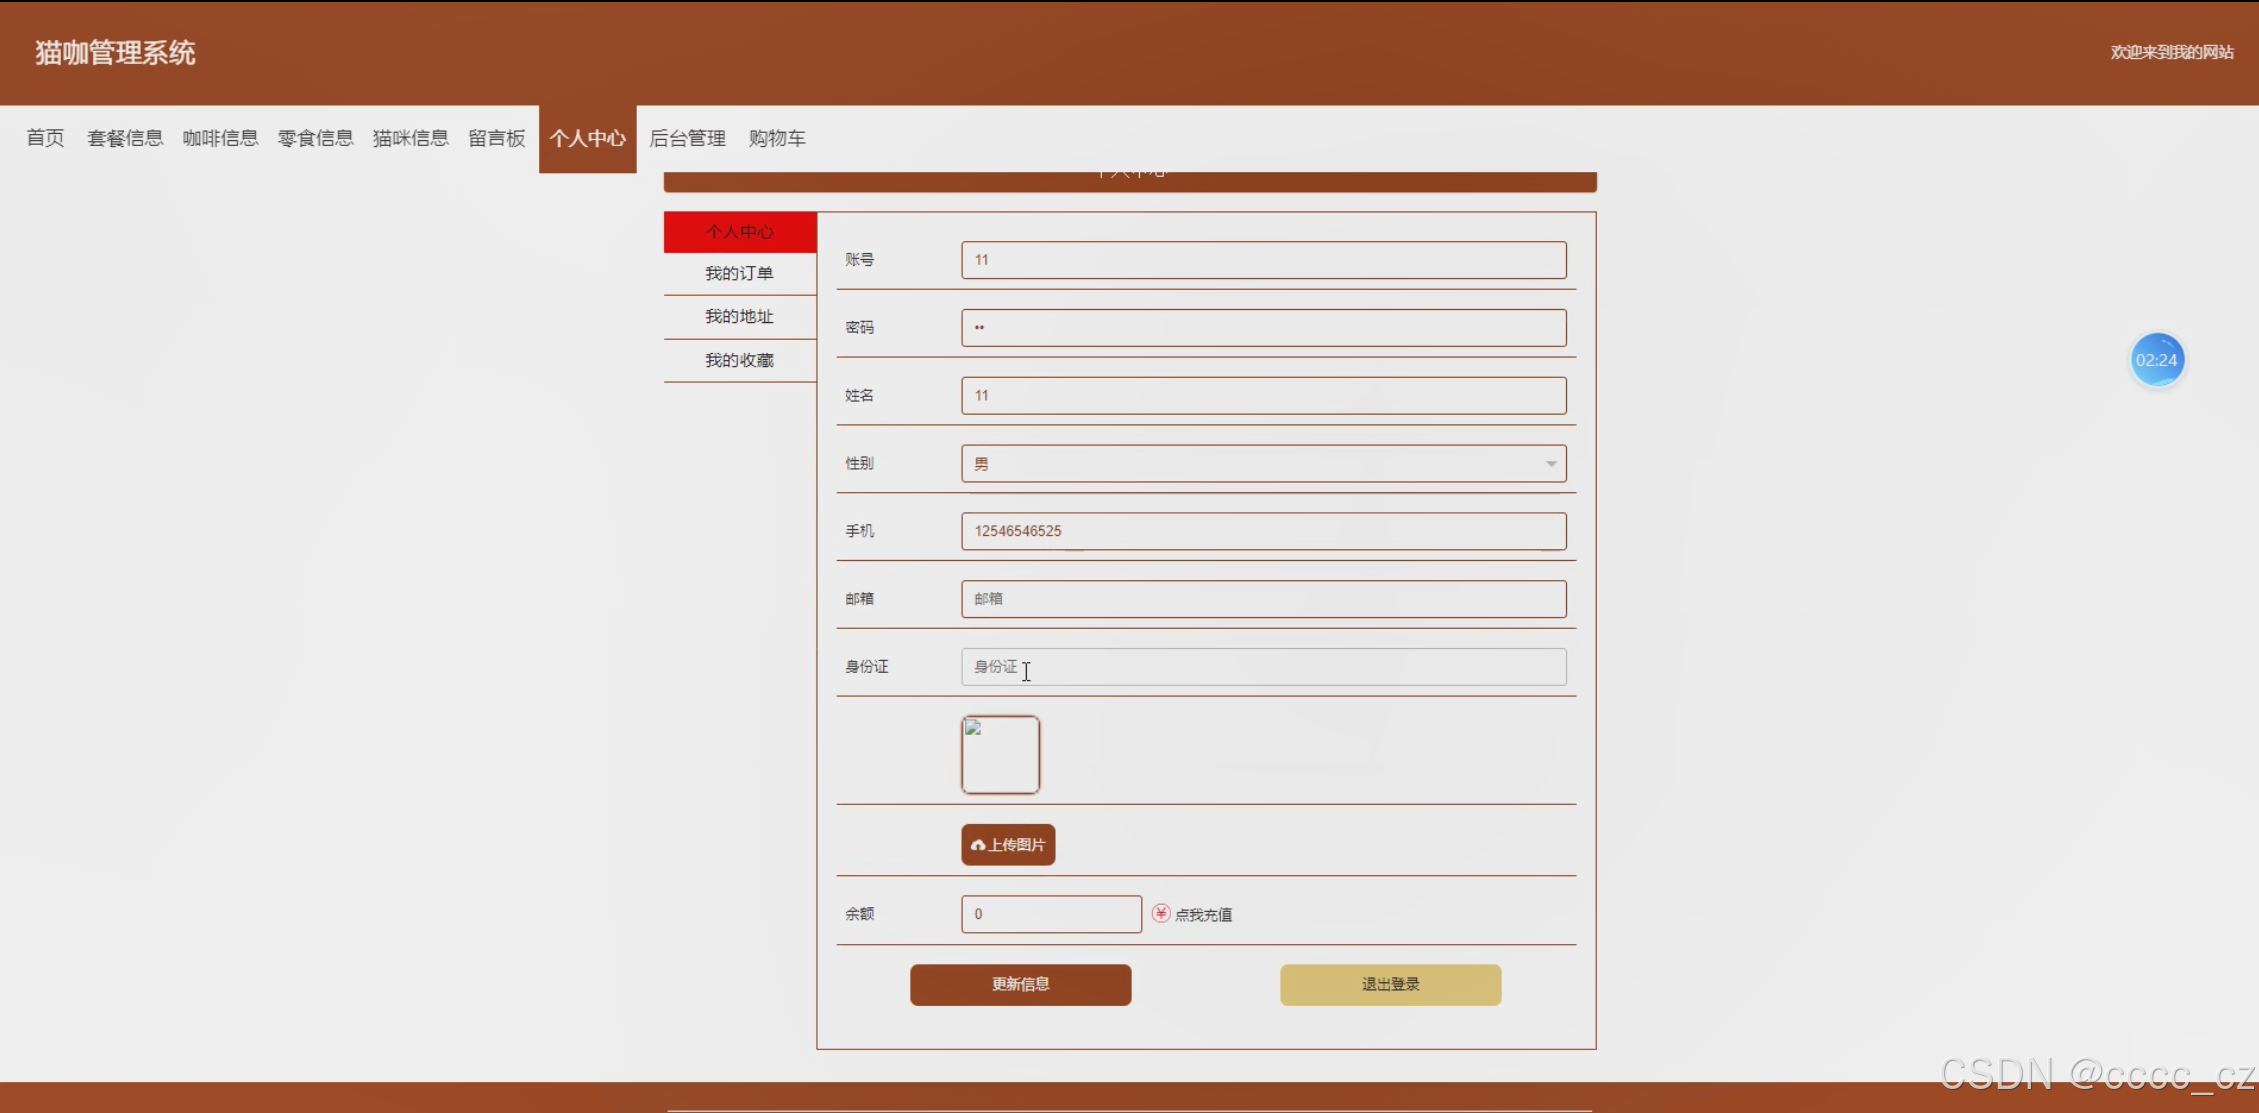Screen dimensions: 2259x1113
Task: Open 我的地址 in the sidebar
Action: click(x=739, y=317)
